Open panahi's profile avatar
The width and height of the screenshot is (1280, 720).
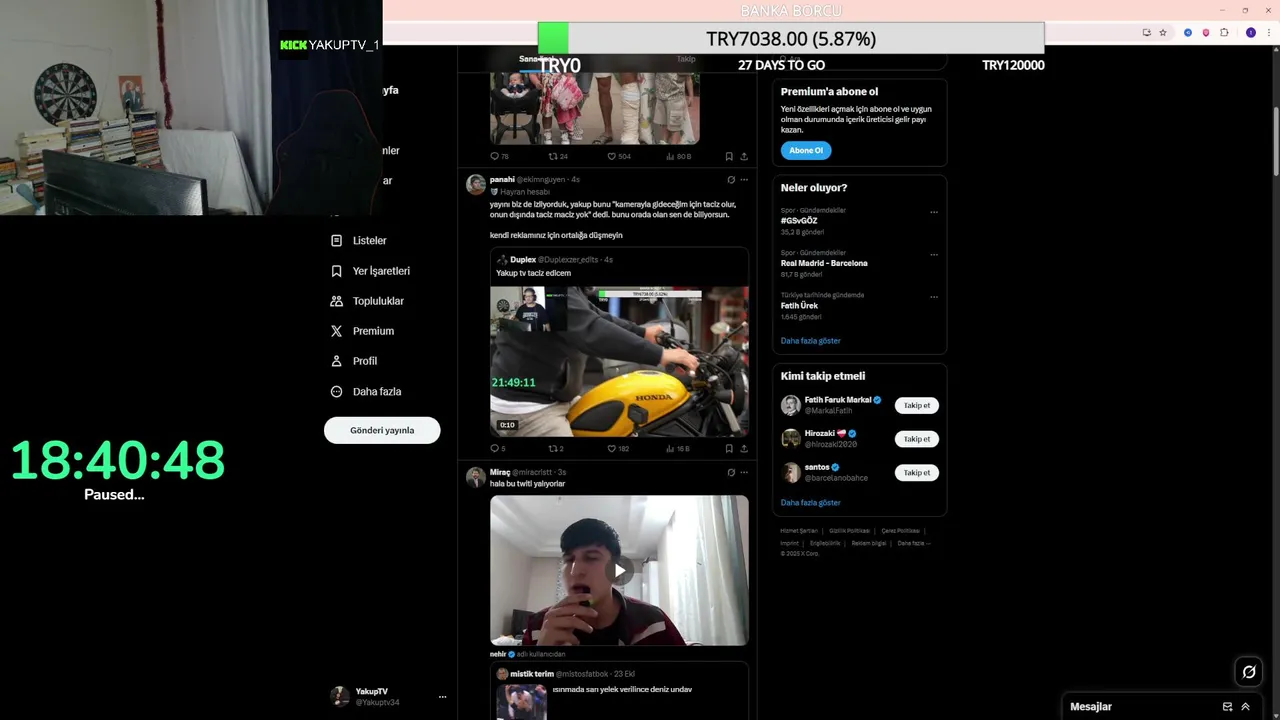[476, 184]
